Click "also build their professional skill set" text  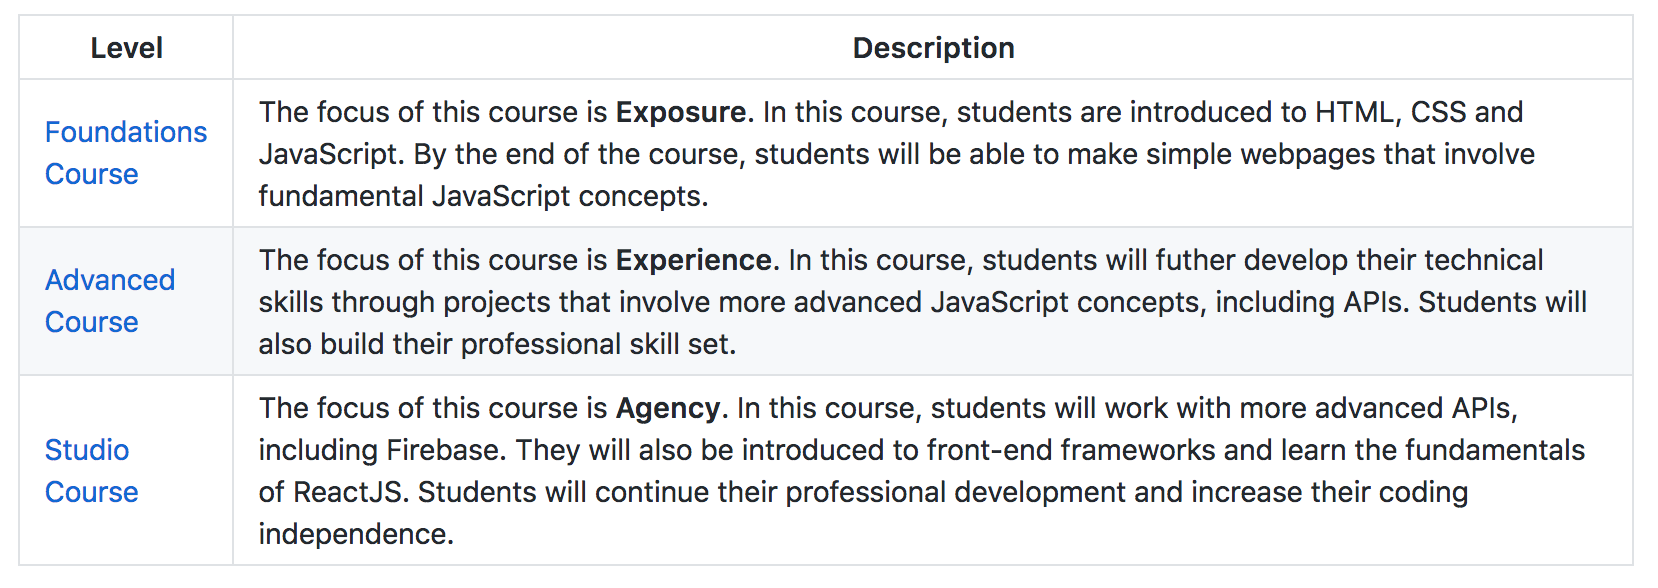(496, 344)
